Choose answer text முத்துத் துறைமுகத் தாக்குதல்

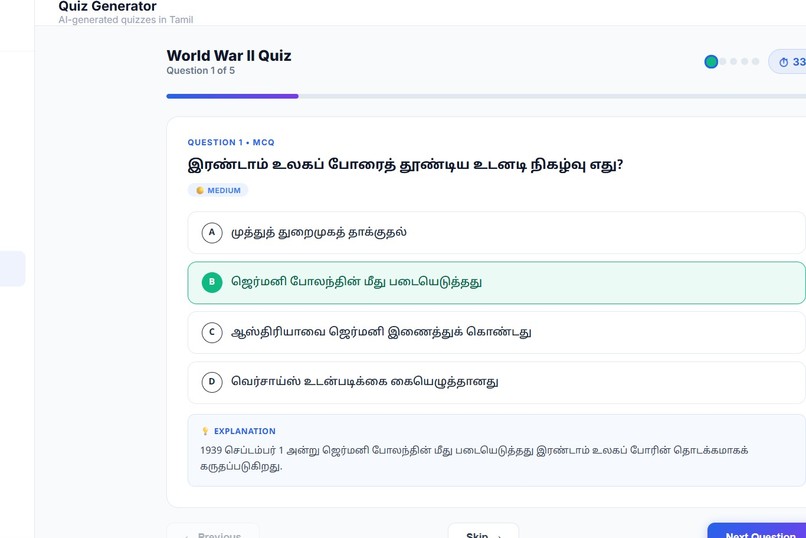coord(319,233)
